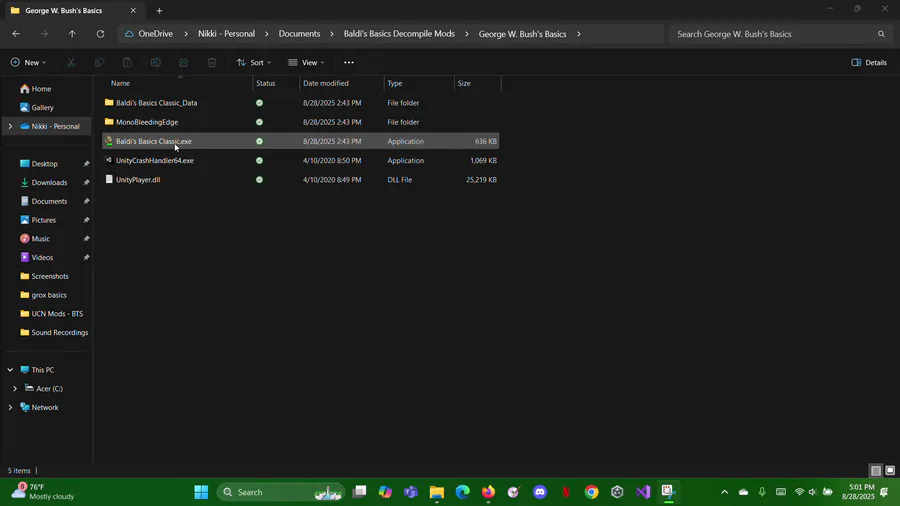The height and width of the screenshot is (506, 900).
Task: Click the Paste toolbar icon
Action: click(127, 63)
